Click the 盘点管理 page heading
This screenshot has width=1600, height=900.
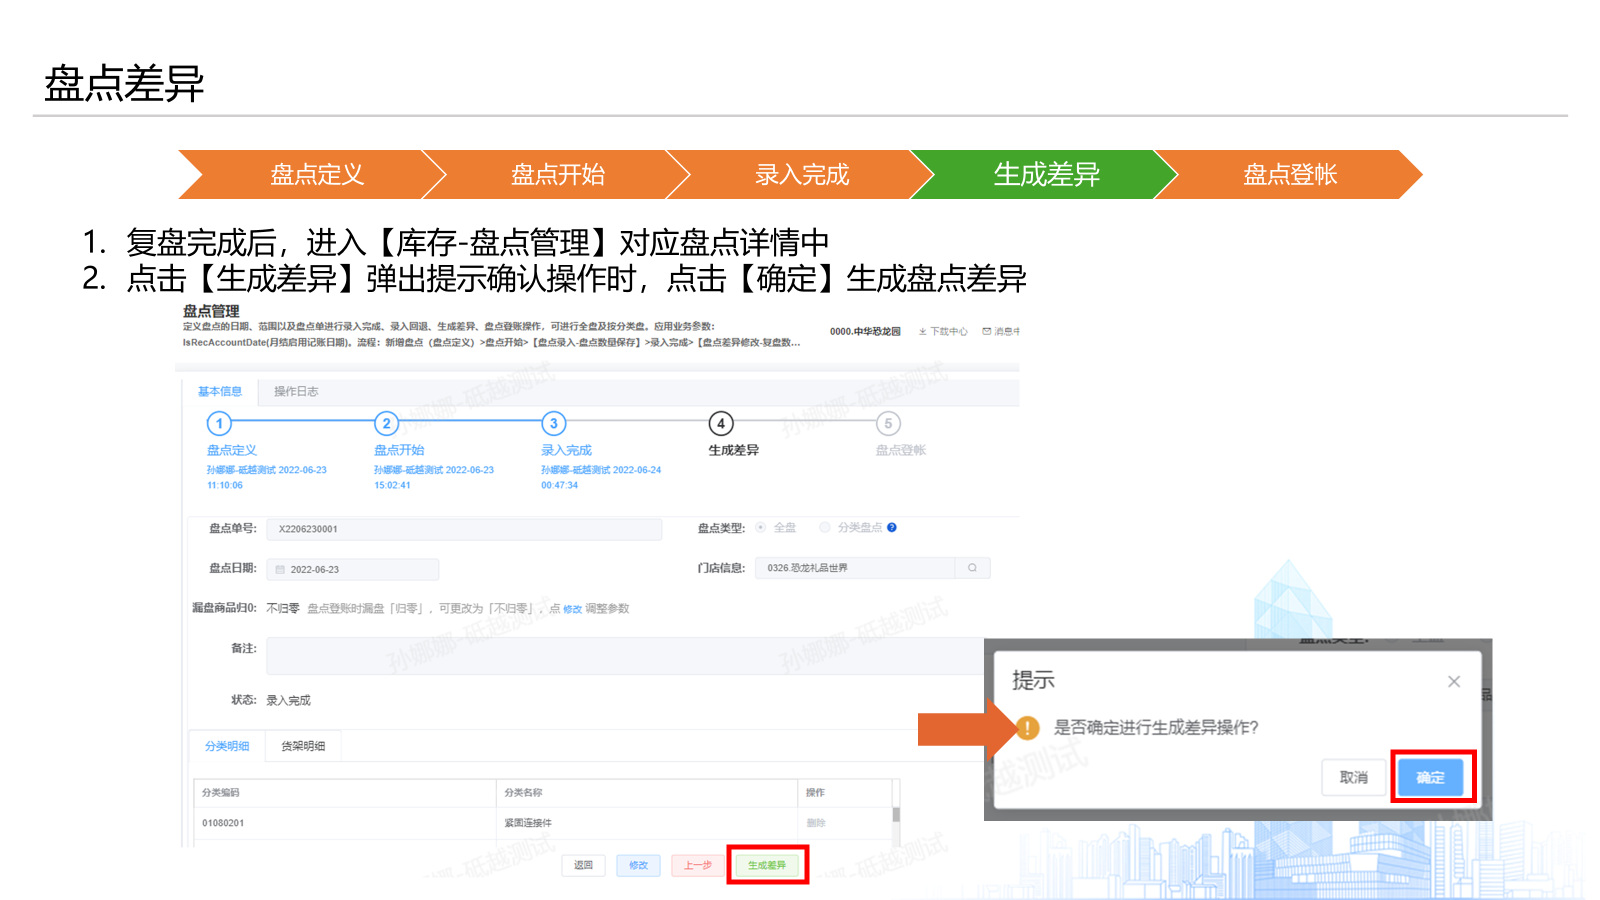(211, 311)
